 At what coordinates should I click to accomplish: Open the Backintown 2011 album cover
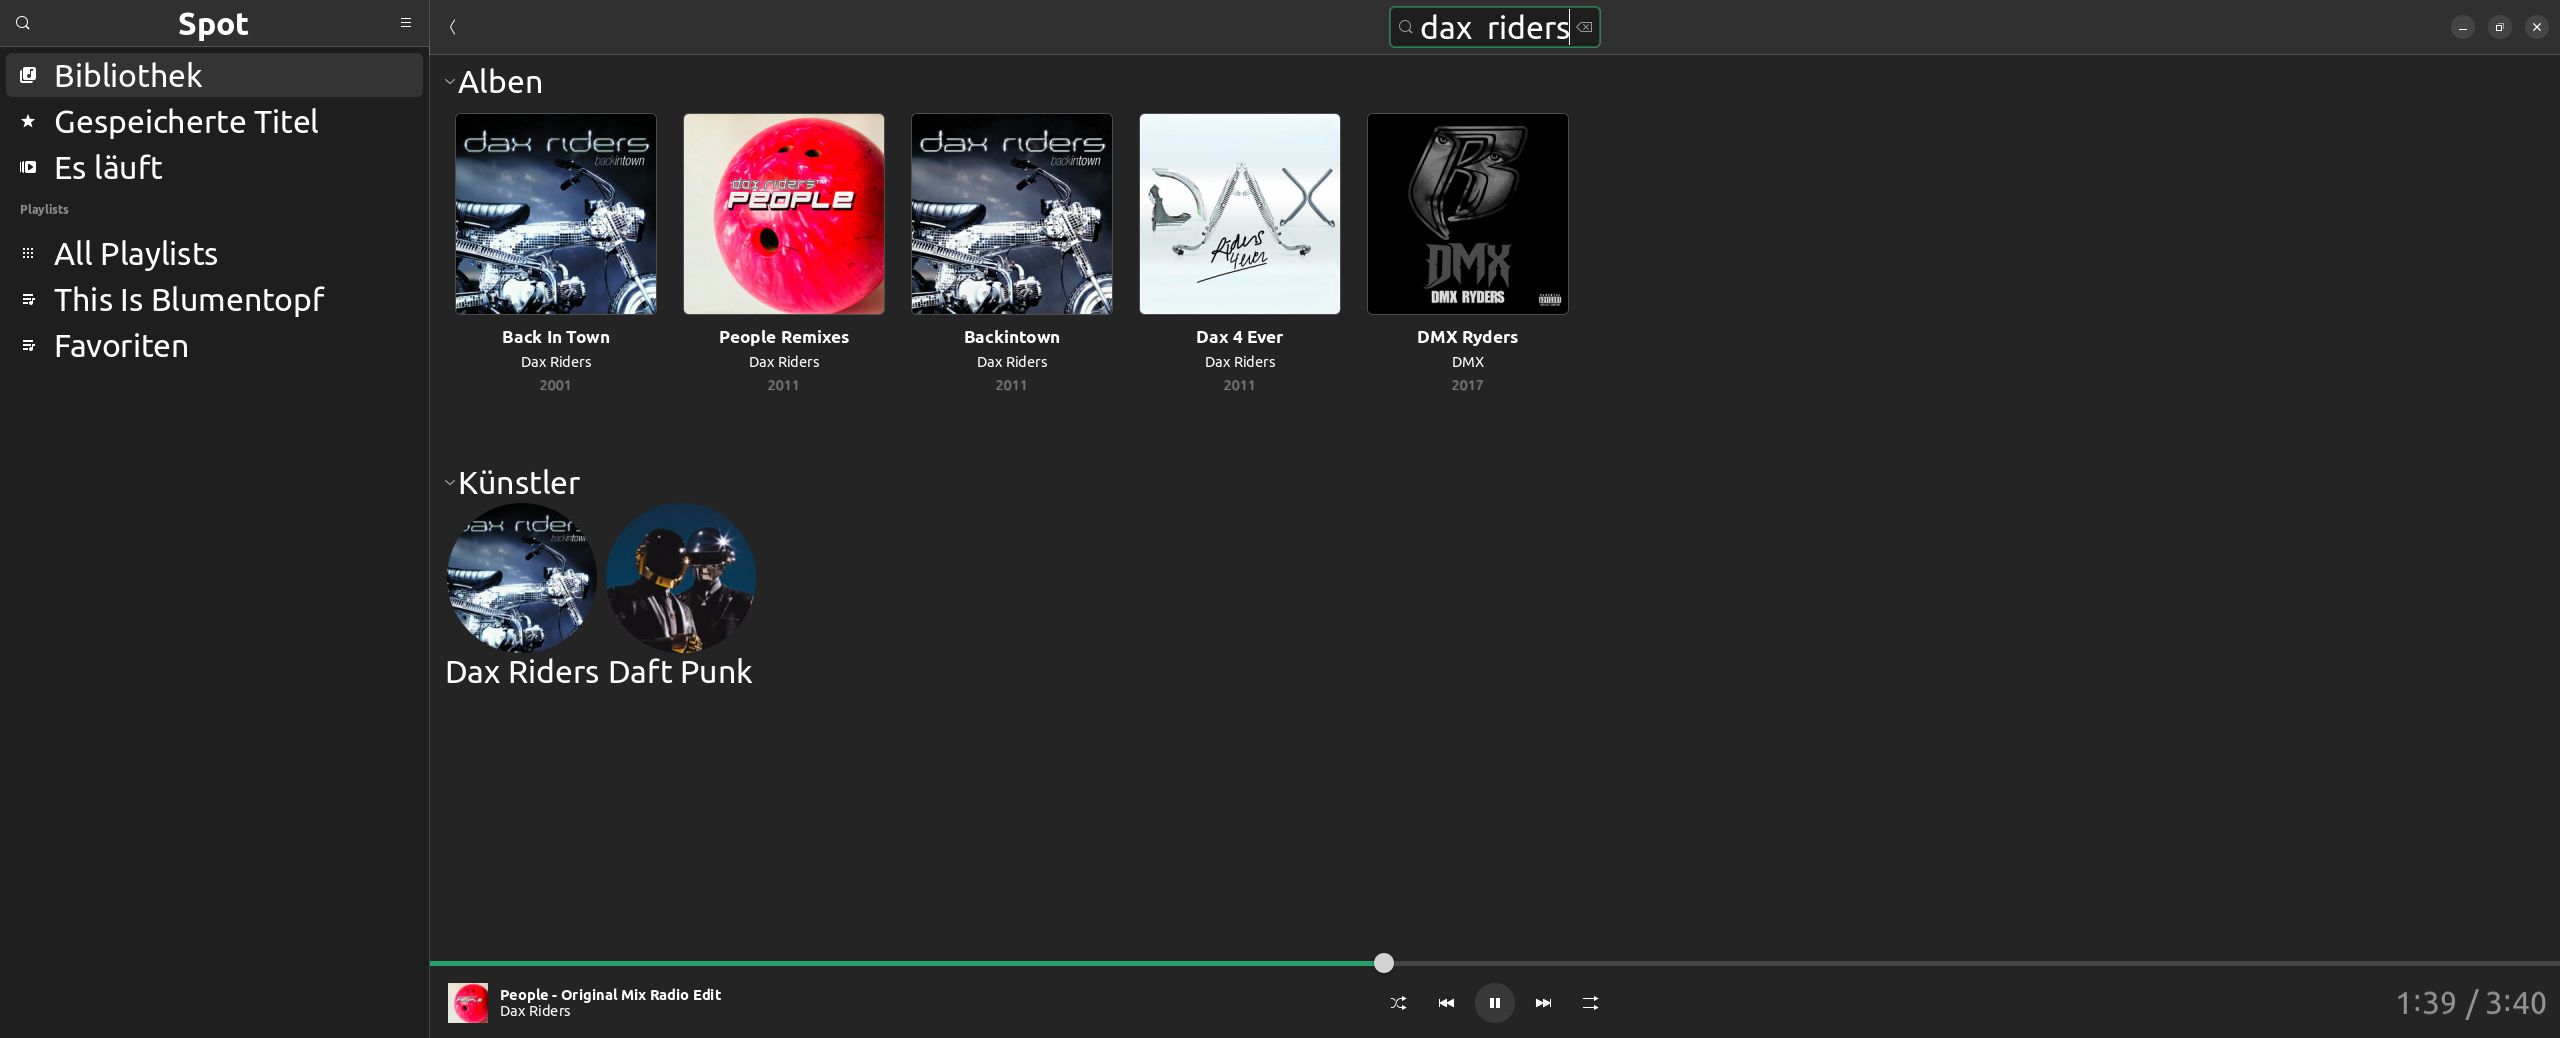click(x=1012, y=214)
